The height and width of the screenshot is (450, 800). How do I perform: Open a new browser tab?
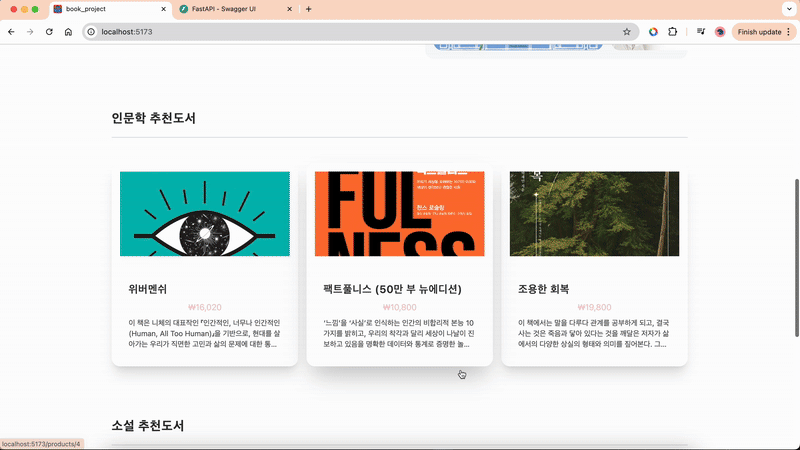pyautogui.click(x=309, y=9)
